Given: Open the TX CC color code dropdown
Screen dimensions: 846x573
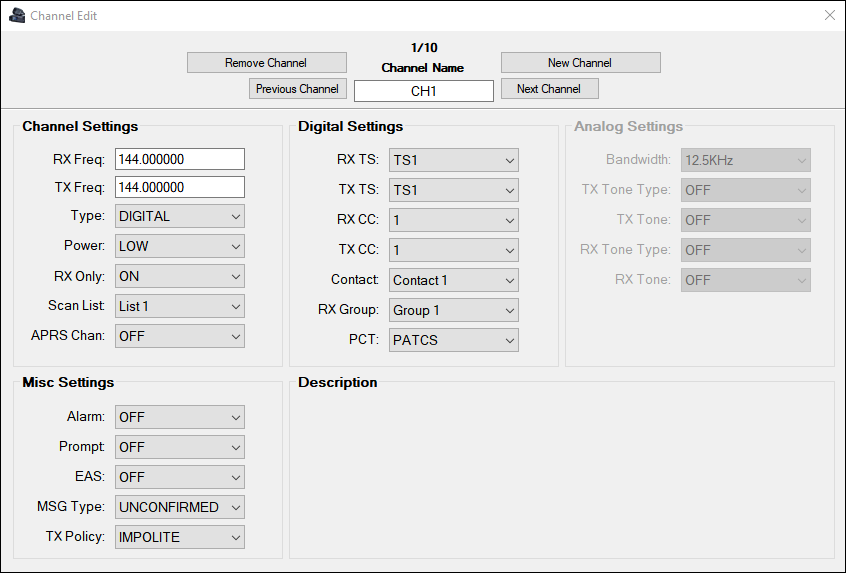Looking at the screenshot, I should pyautogui.click(x=454, y=250).
